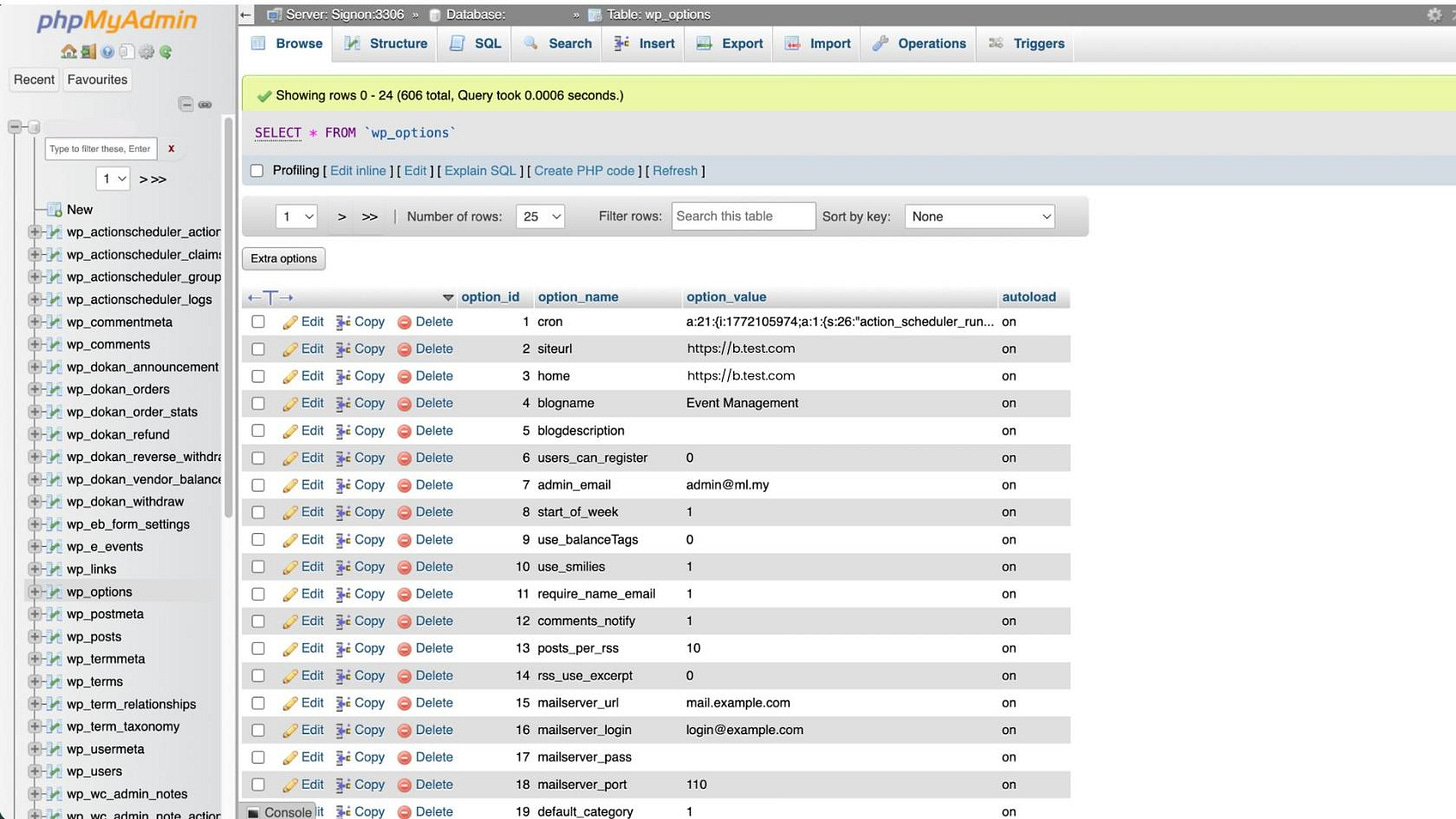
Task: Go to last results page button
Action: pos(369,216)
